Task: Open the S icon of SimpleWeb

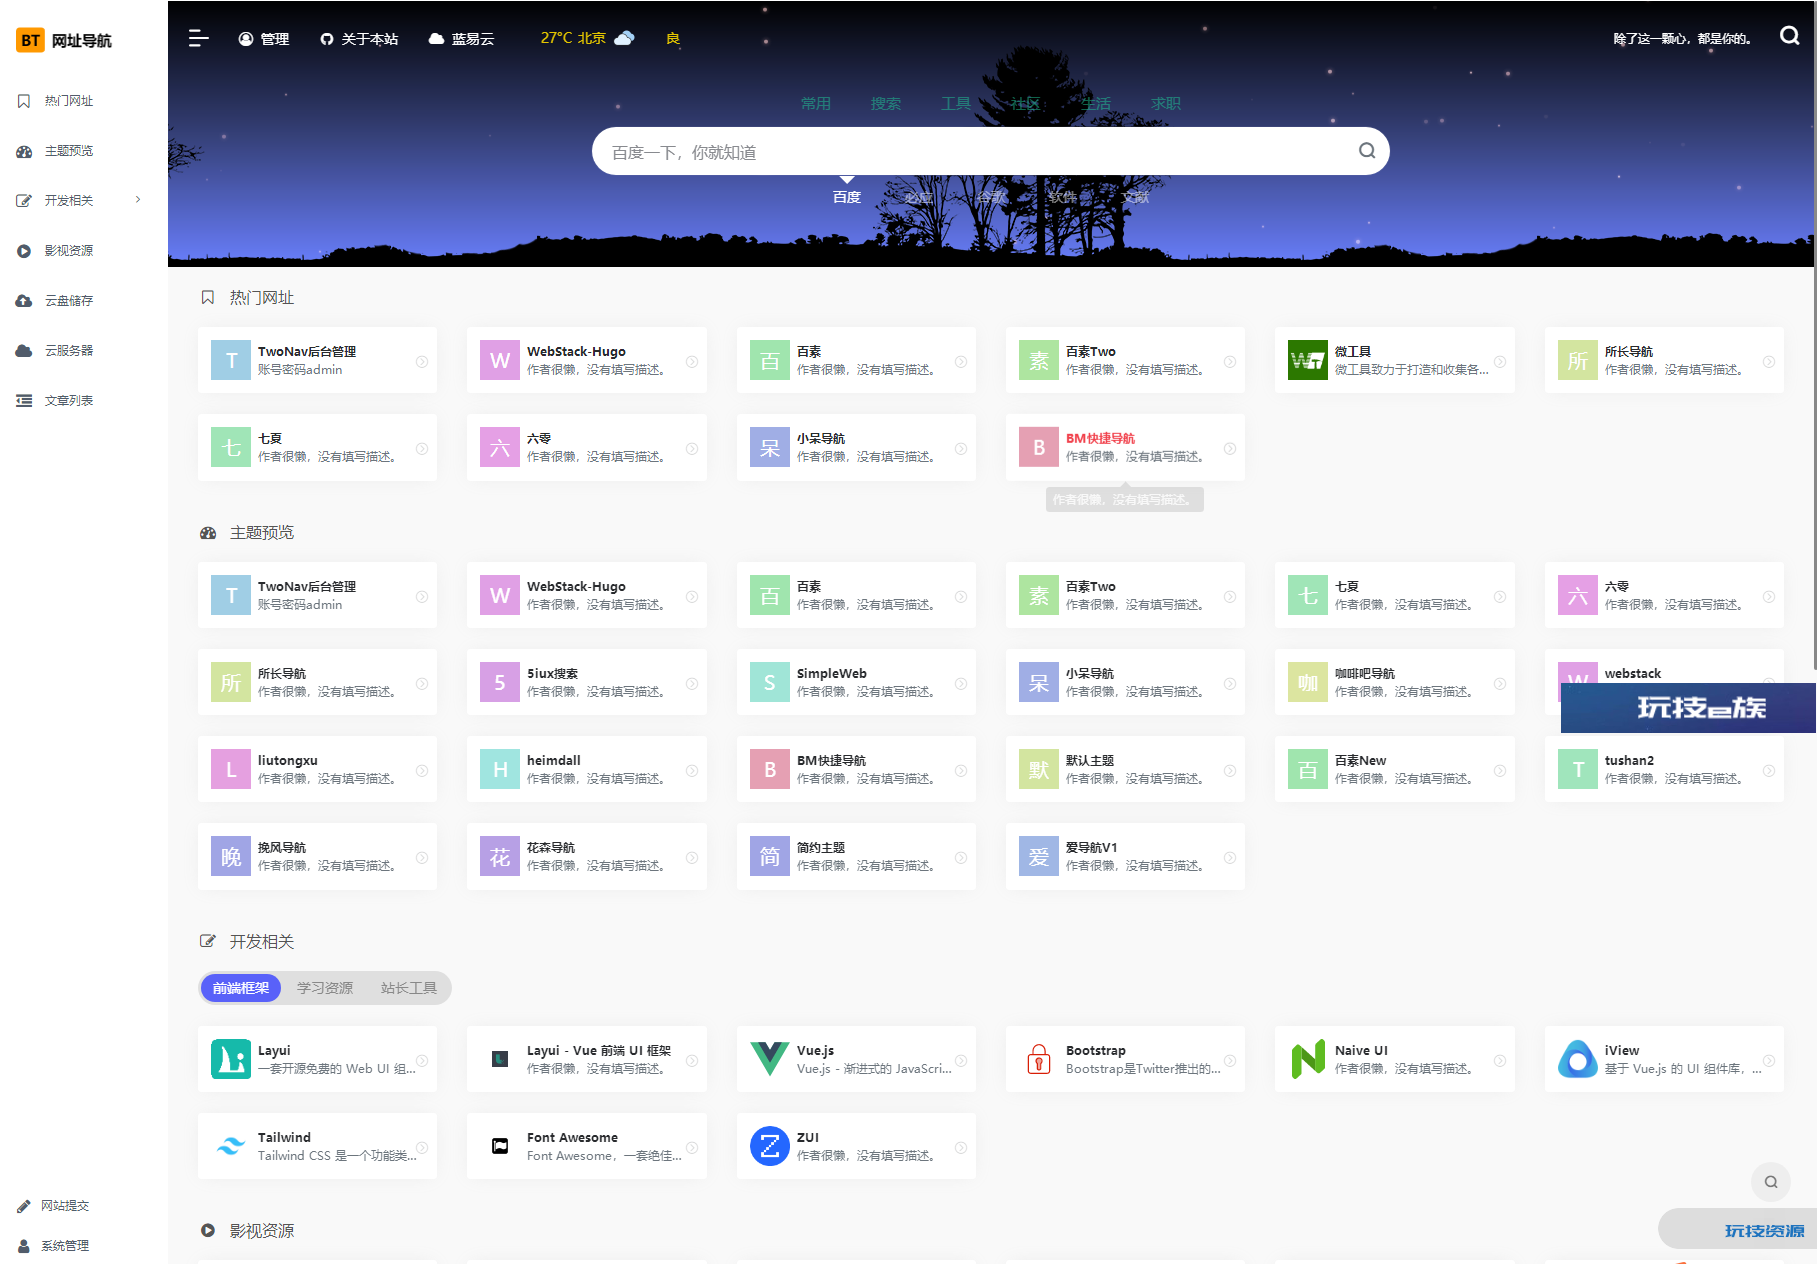Action: pos(769,682)
